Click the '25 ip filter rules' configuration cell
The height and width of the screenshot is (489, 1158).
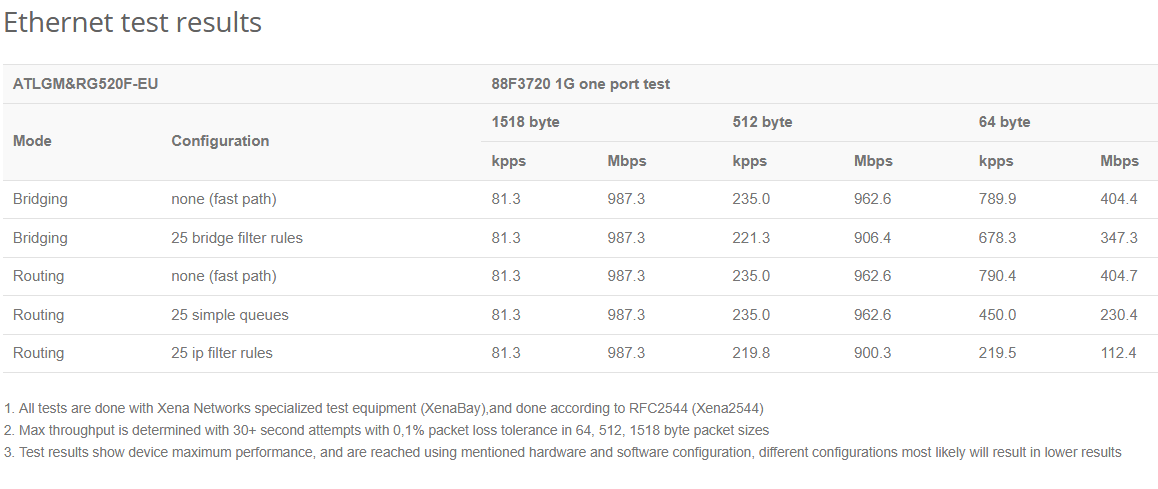[x=222, y=353]
